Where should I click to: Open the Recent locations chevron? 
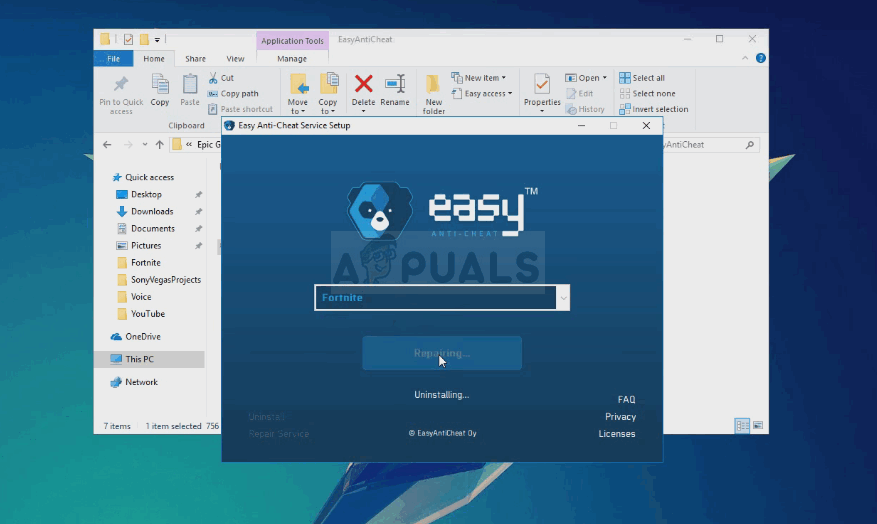144,145
